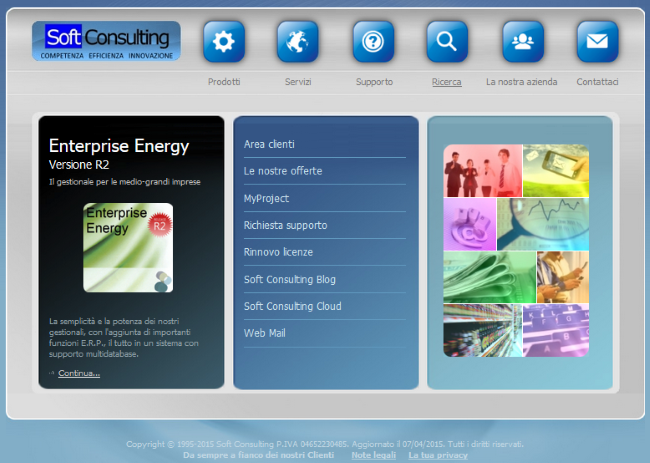This screenshot has height=463, width=650.
Task: Open La tua privacy footer link
Action: (x=438, y=455)
